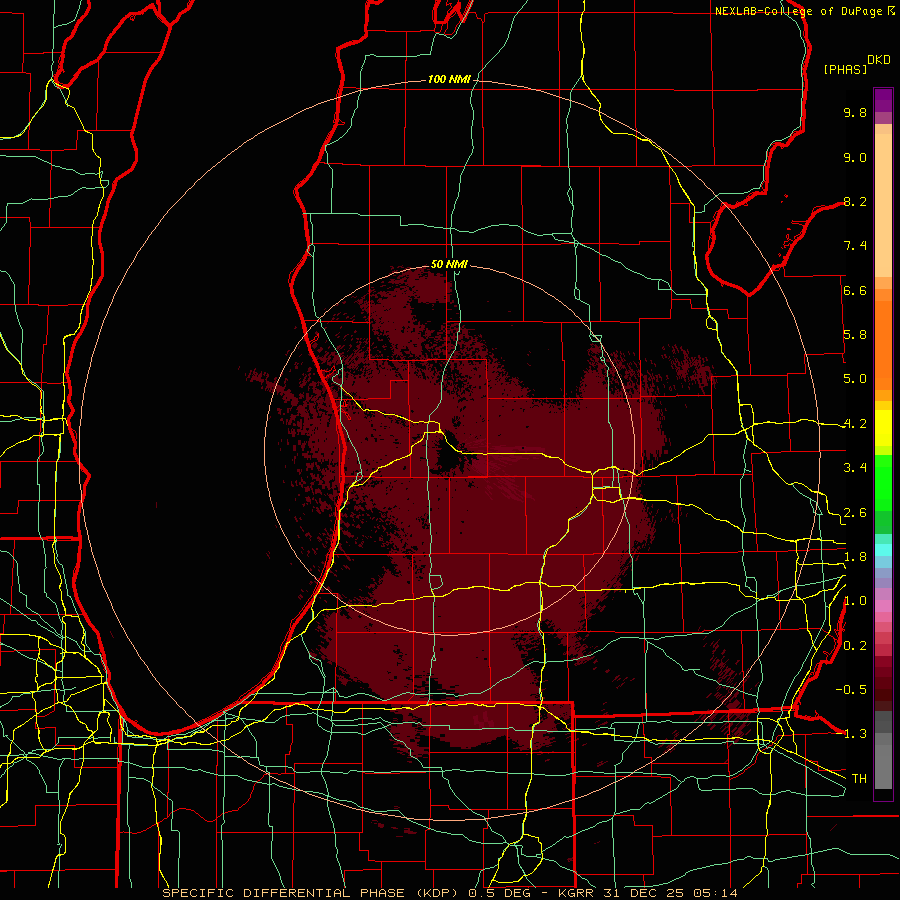Image resolution: width=900 pixels, height=900 pixels.
Task: Click the 6.6 legend value
Action: [855, 291]
